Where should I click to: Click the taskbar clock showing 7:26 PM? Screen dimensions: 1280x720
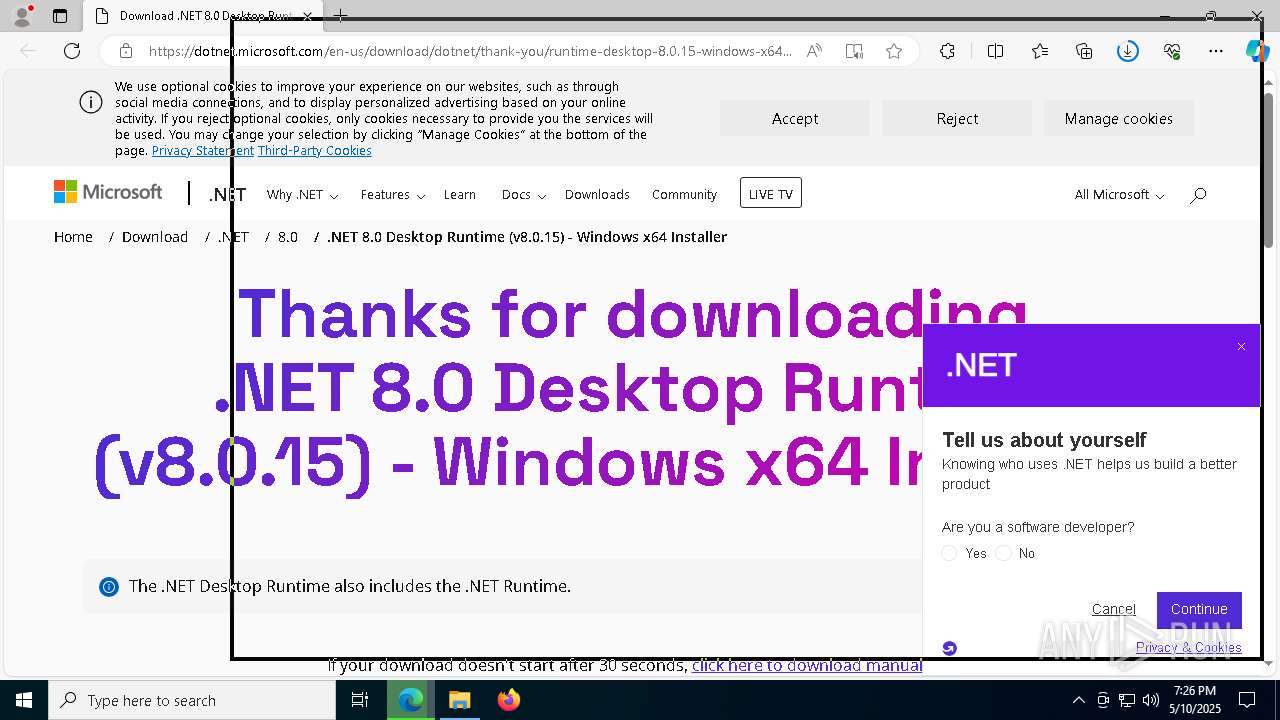[x=1195, y=700]
